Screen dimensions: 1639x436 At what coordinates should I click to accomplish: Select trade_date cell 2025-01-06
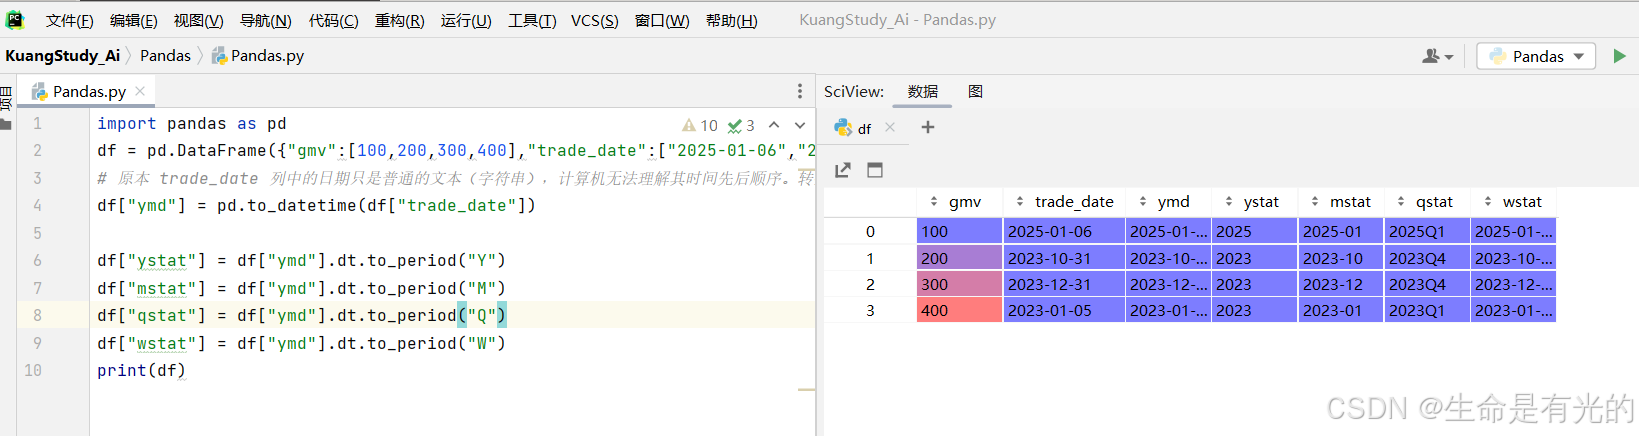coord(1065,231)
